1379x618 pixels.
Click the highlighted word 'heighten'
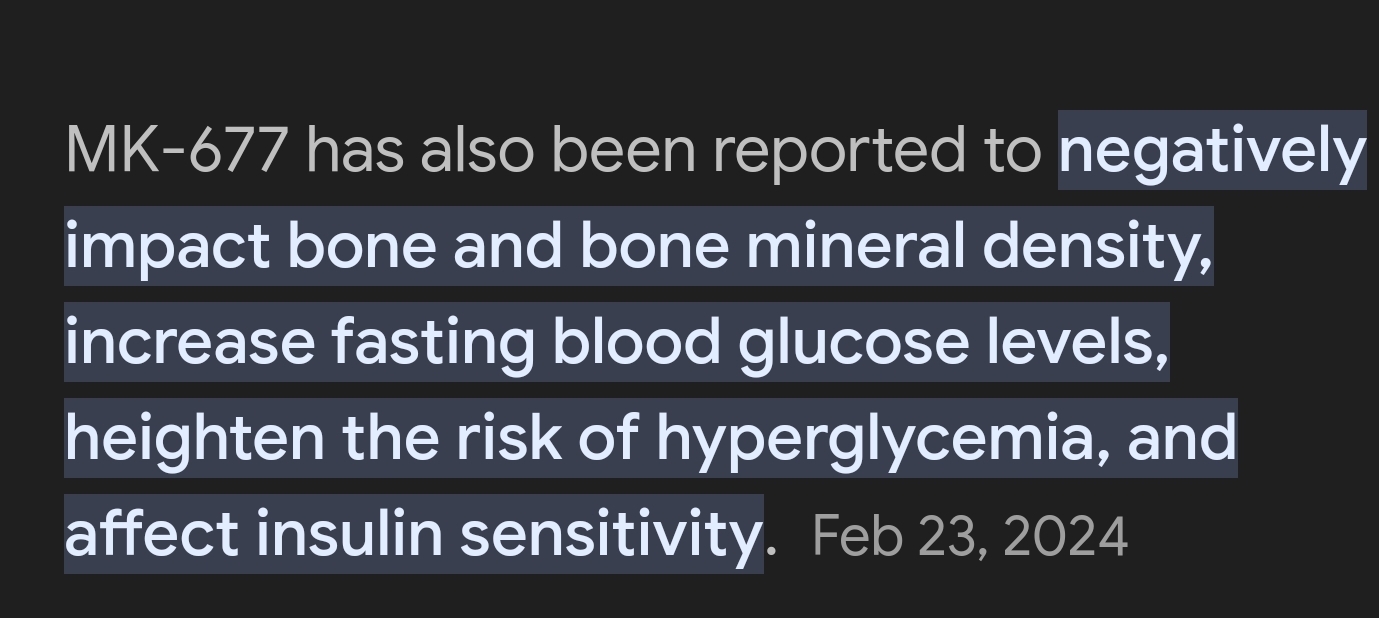pos(195,440)
